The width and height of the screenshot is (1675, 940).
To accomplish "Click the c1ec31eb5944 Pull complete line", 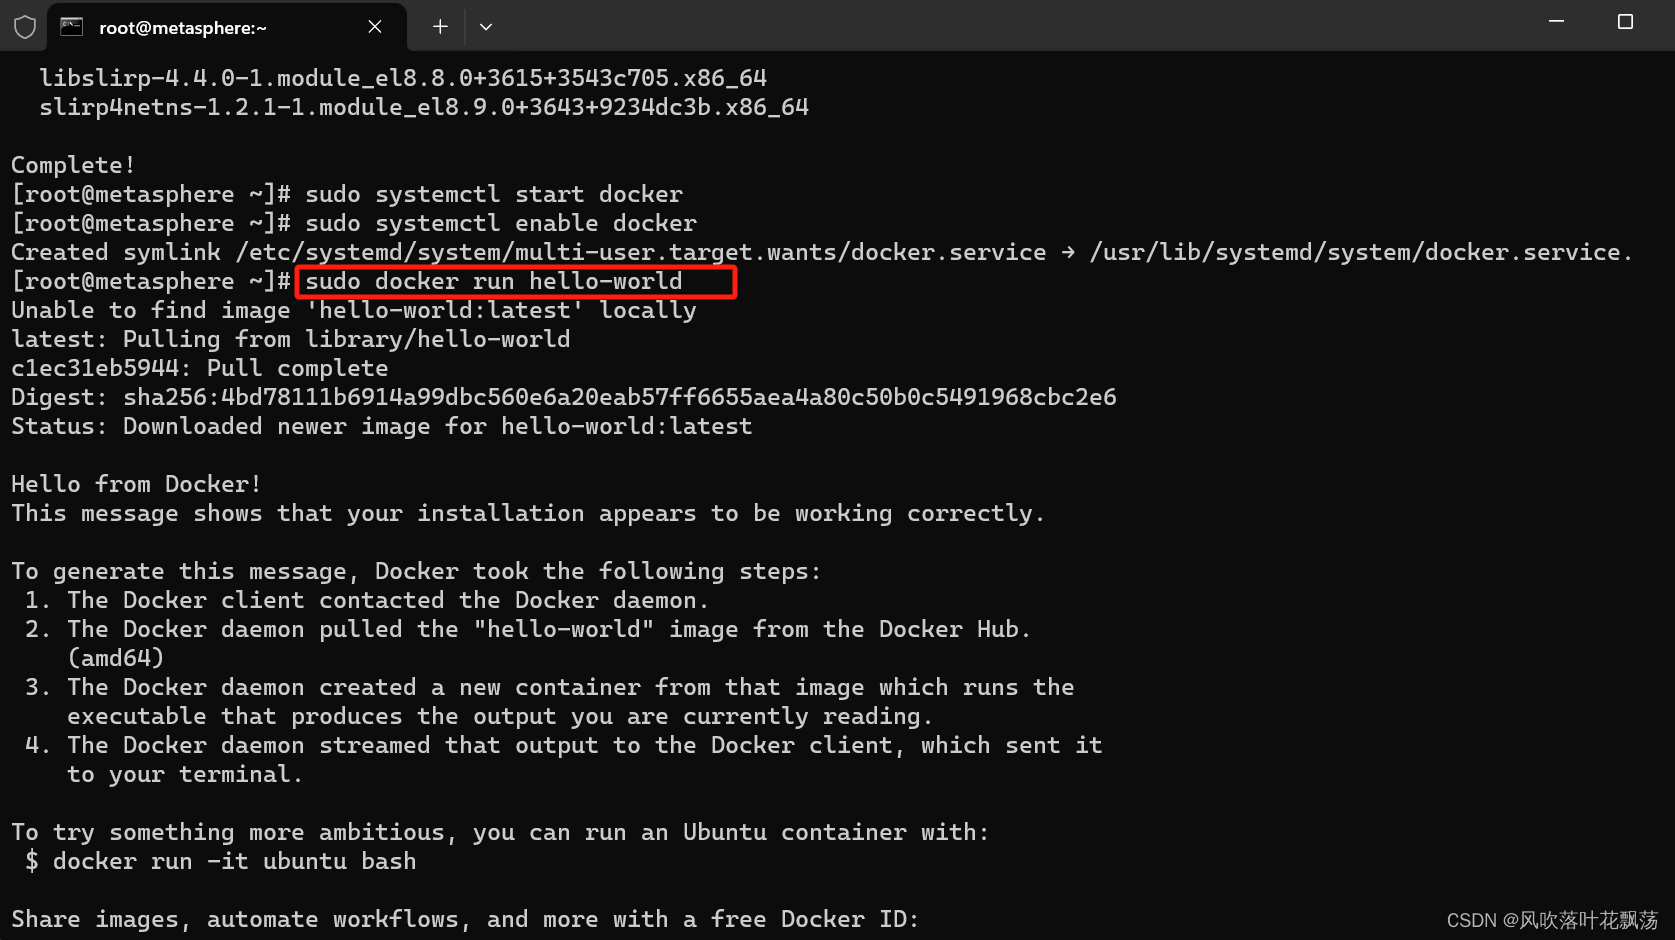I will pyautogui.click(x=199, y=368).
